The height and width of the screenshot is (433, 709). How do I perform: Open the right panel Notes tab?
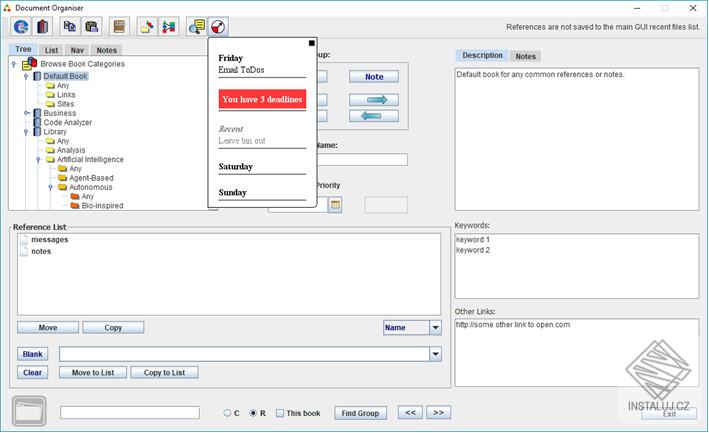[525, 56]
